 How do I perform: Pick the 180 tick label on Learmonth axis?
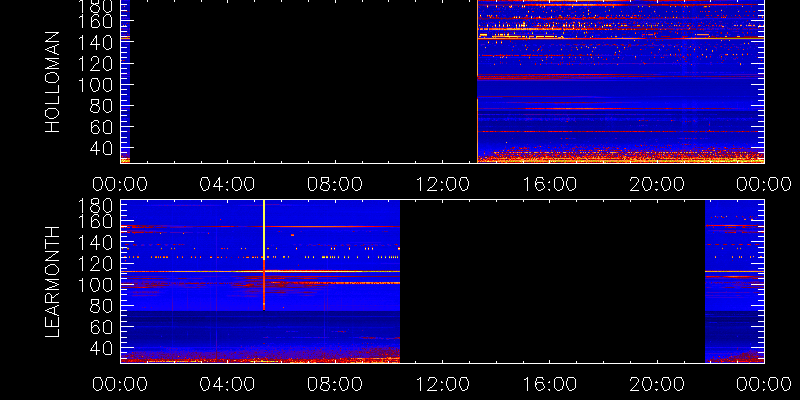tap(95, 206)
